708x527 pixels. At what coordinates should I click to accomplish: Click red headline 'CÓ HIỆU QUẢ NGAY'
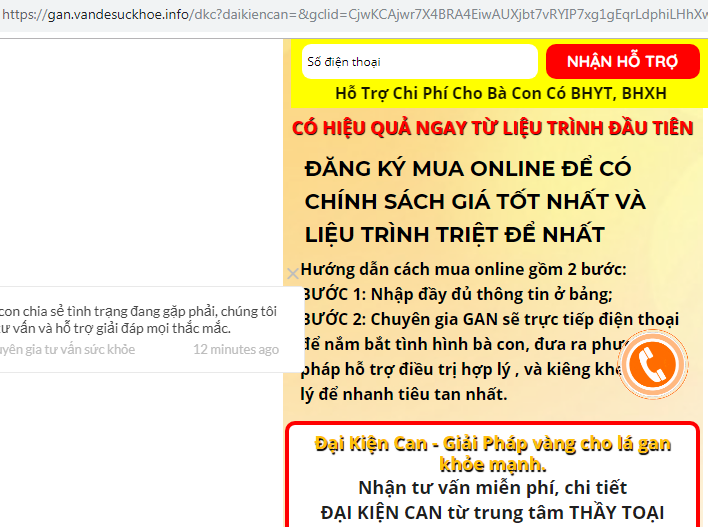point(492,128)
